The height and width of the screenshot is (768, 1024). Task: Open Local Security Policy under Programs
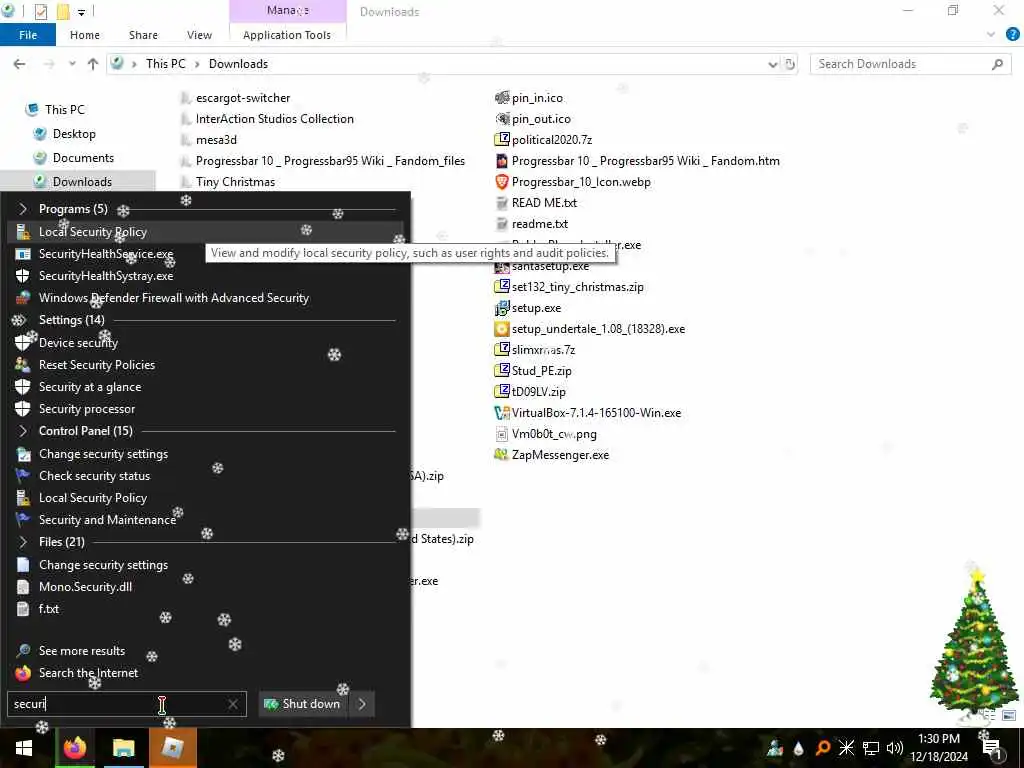[x=206, y=232]
